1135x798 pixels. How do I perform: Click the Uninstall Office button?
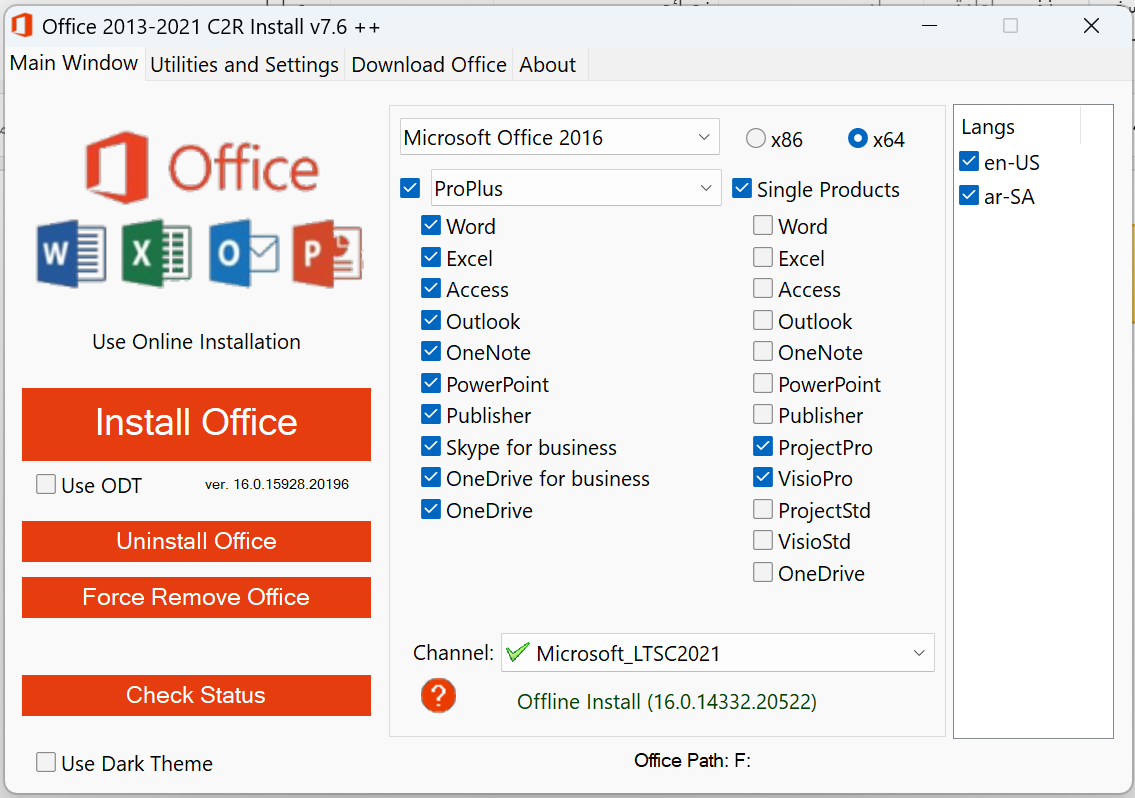[x=196, y=541]
